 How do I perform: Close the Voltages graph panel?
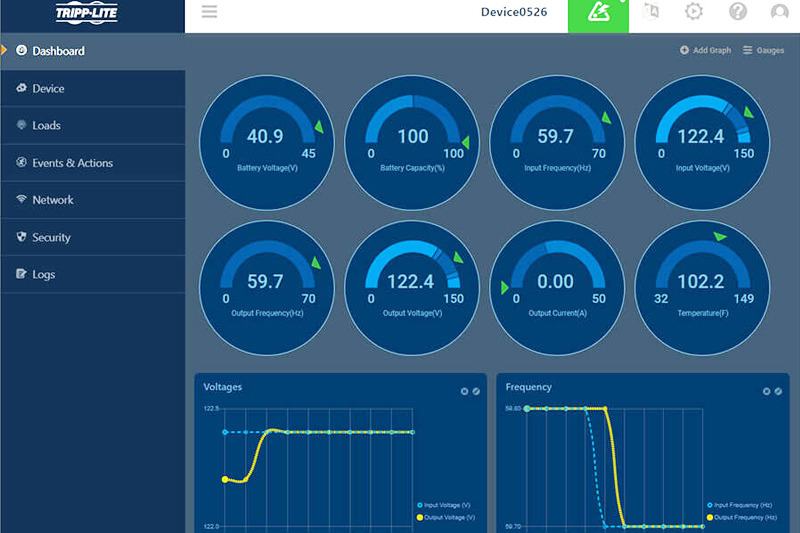pyautogui.click(x=464, y=391)
